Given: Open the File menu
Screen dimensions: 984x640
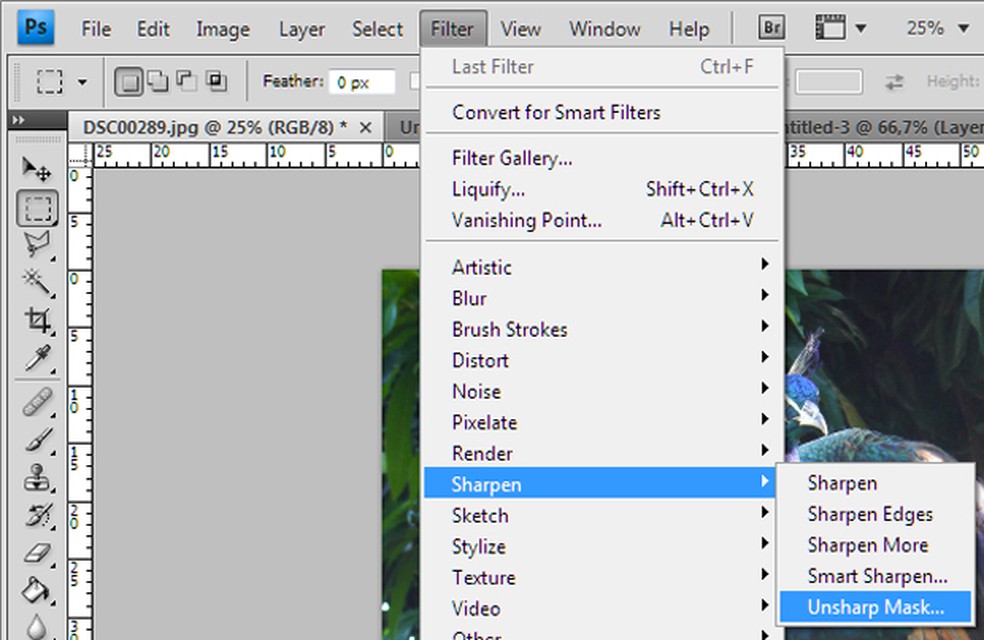Looking at the screenshot, I should (x=96, y=29).
